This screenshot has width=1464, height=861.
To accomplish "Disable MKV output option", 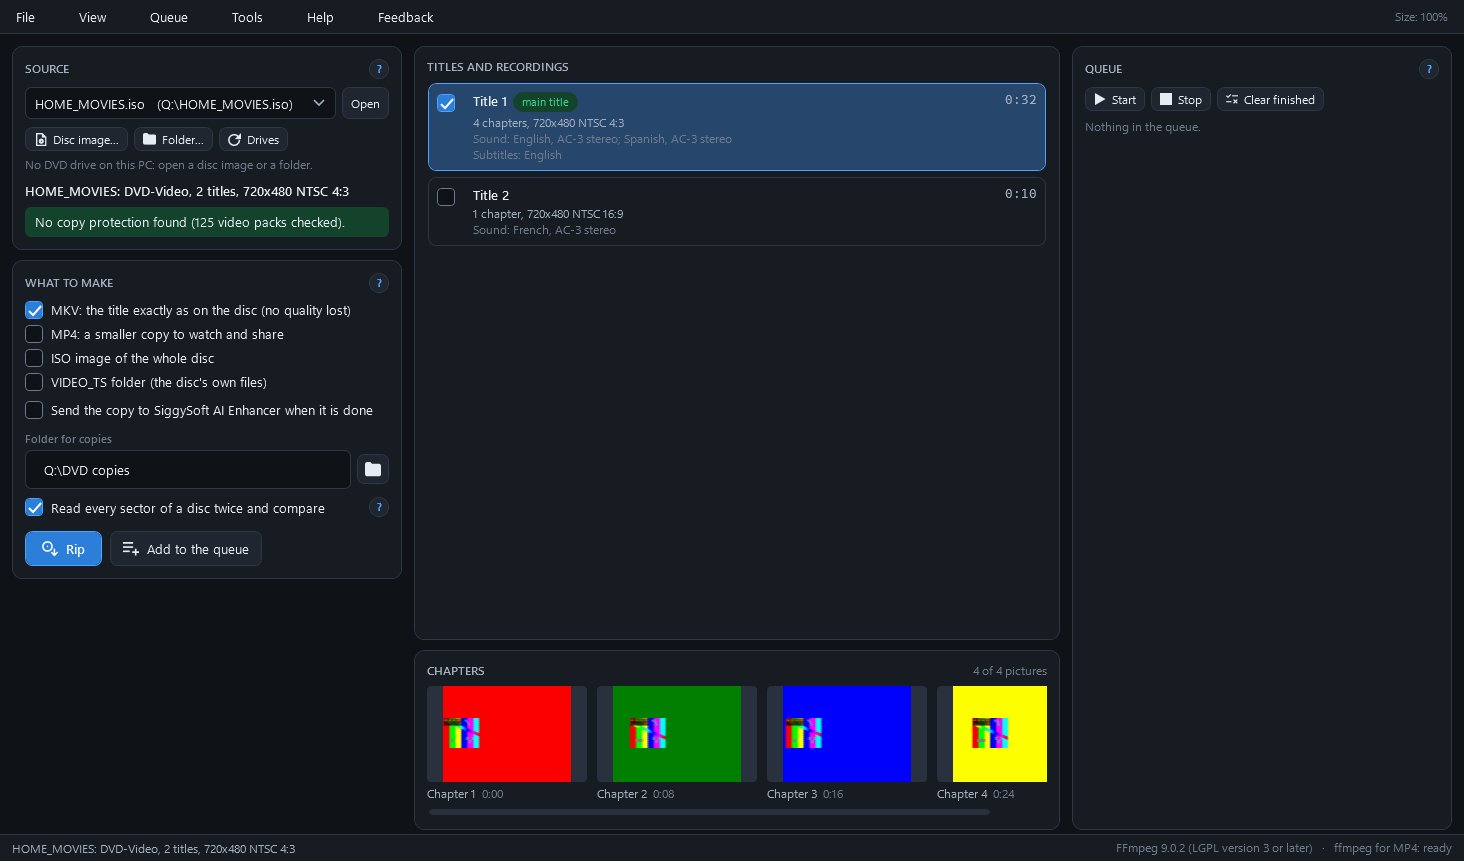I will pos(34,310).
